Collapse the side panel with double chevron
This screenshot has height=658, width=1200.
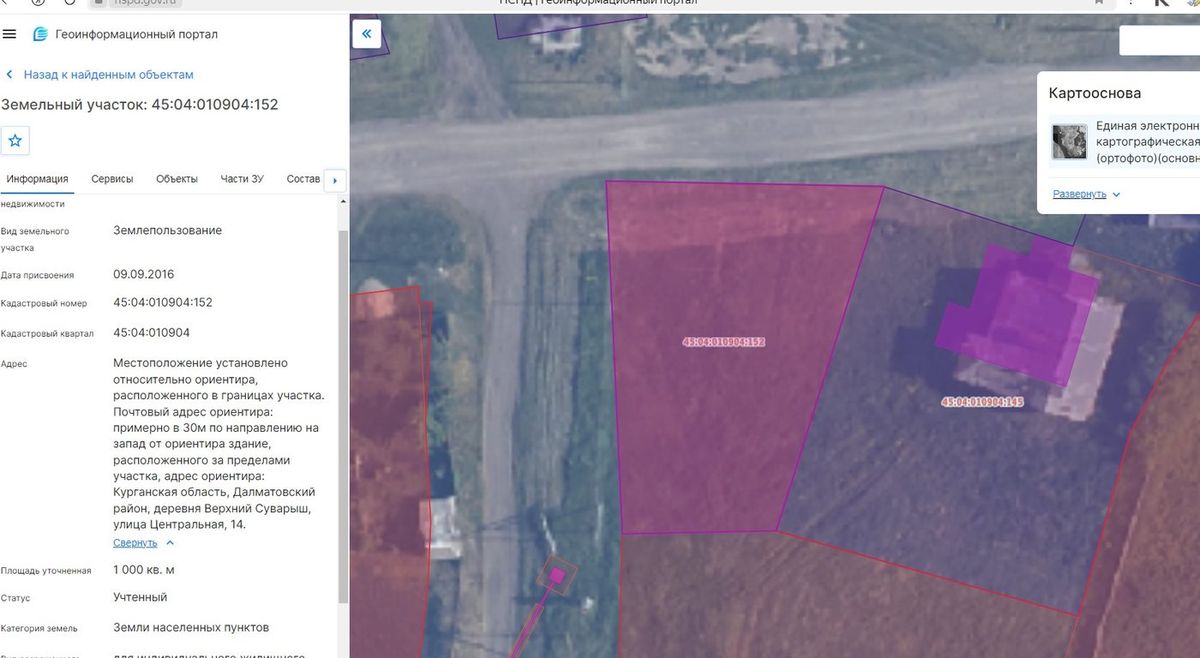[366, 34]
